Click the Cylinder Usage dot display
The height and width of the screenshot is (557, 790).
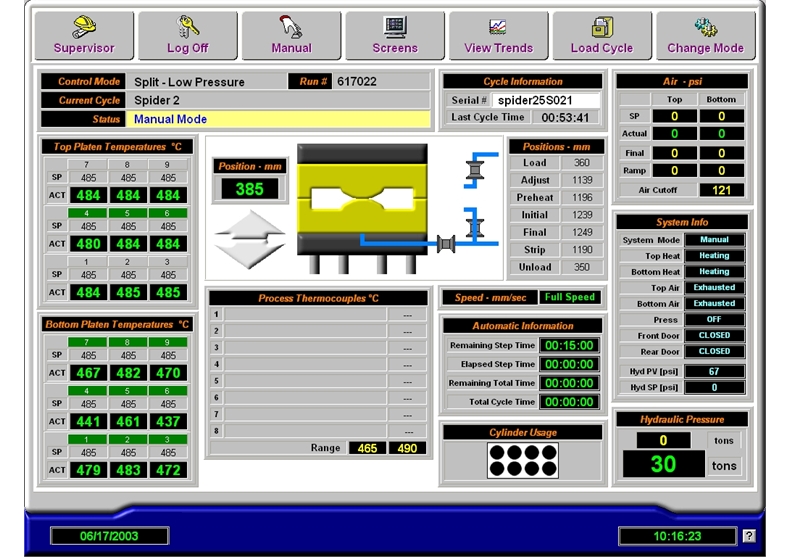521,460
